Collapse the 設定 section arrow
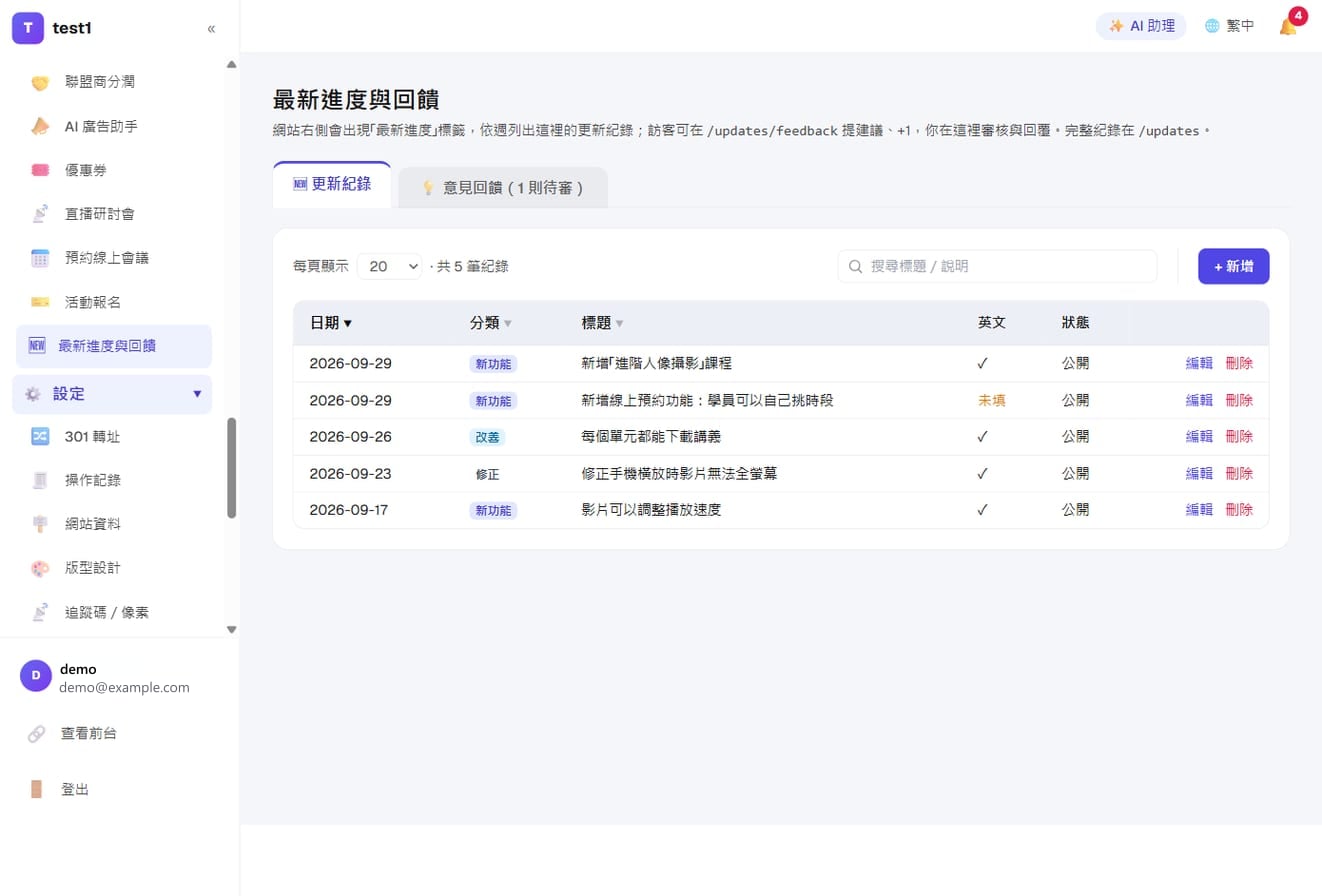The width and height of the screenshot is (1322, 896). click(197, 394)
